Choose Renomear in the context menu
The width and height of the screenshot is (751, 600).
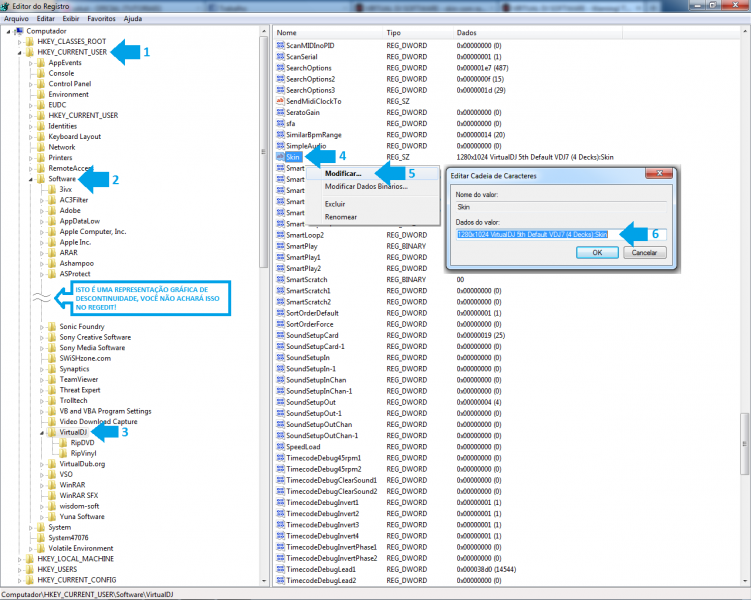(x=373, y=217)
